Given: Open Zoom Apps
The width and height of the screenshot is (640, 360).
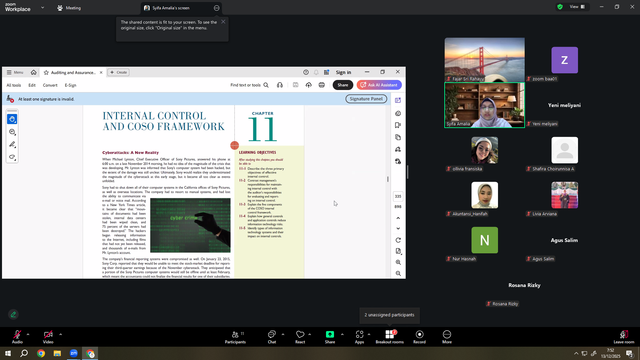Looking at the screenshot, I should click(359, 337).
